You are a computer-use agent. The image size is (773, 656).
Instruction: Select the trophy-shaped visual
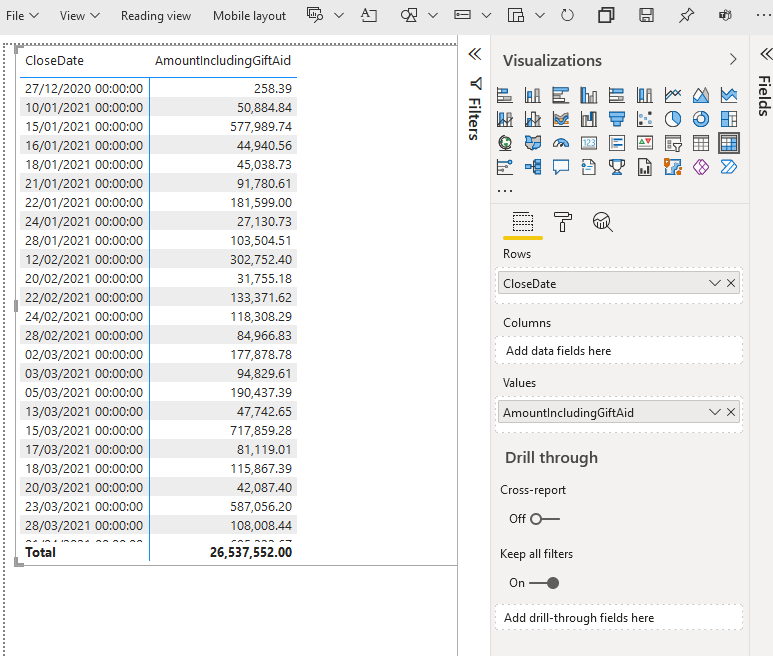tap(617, 167)
